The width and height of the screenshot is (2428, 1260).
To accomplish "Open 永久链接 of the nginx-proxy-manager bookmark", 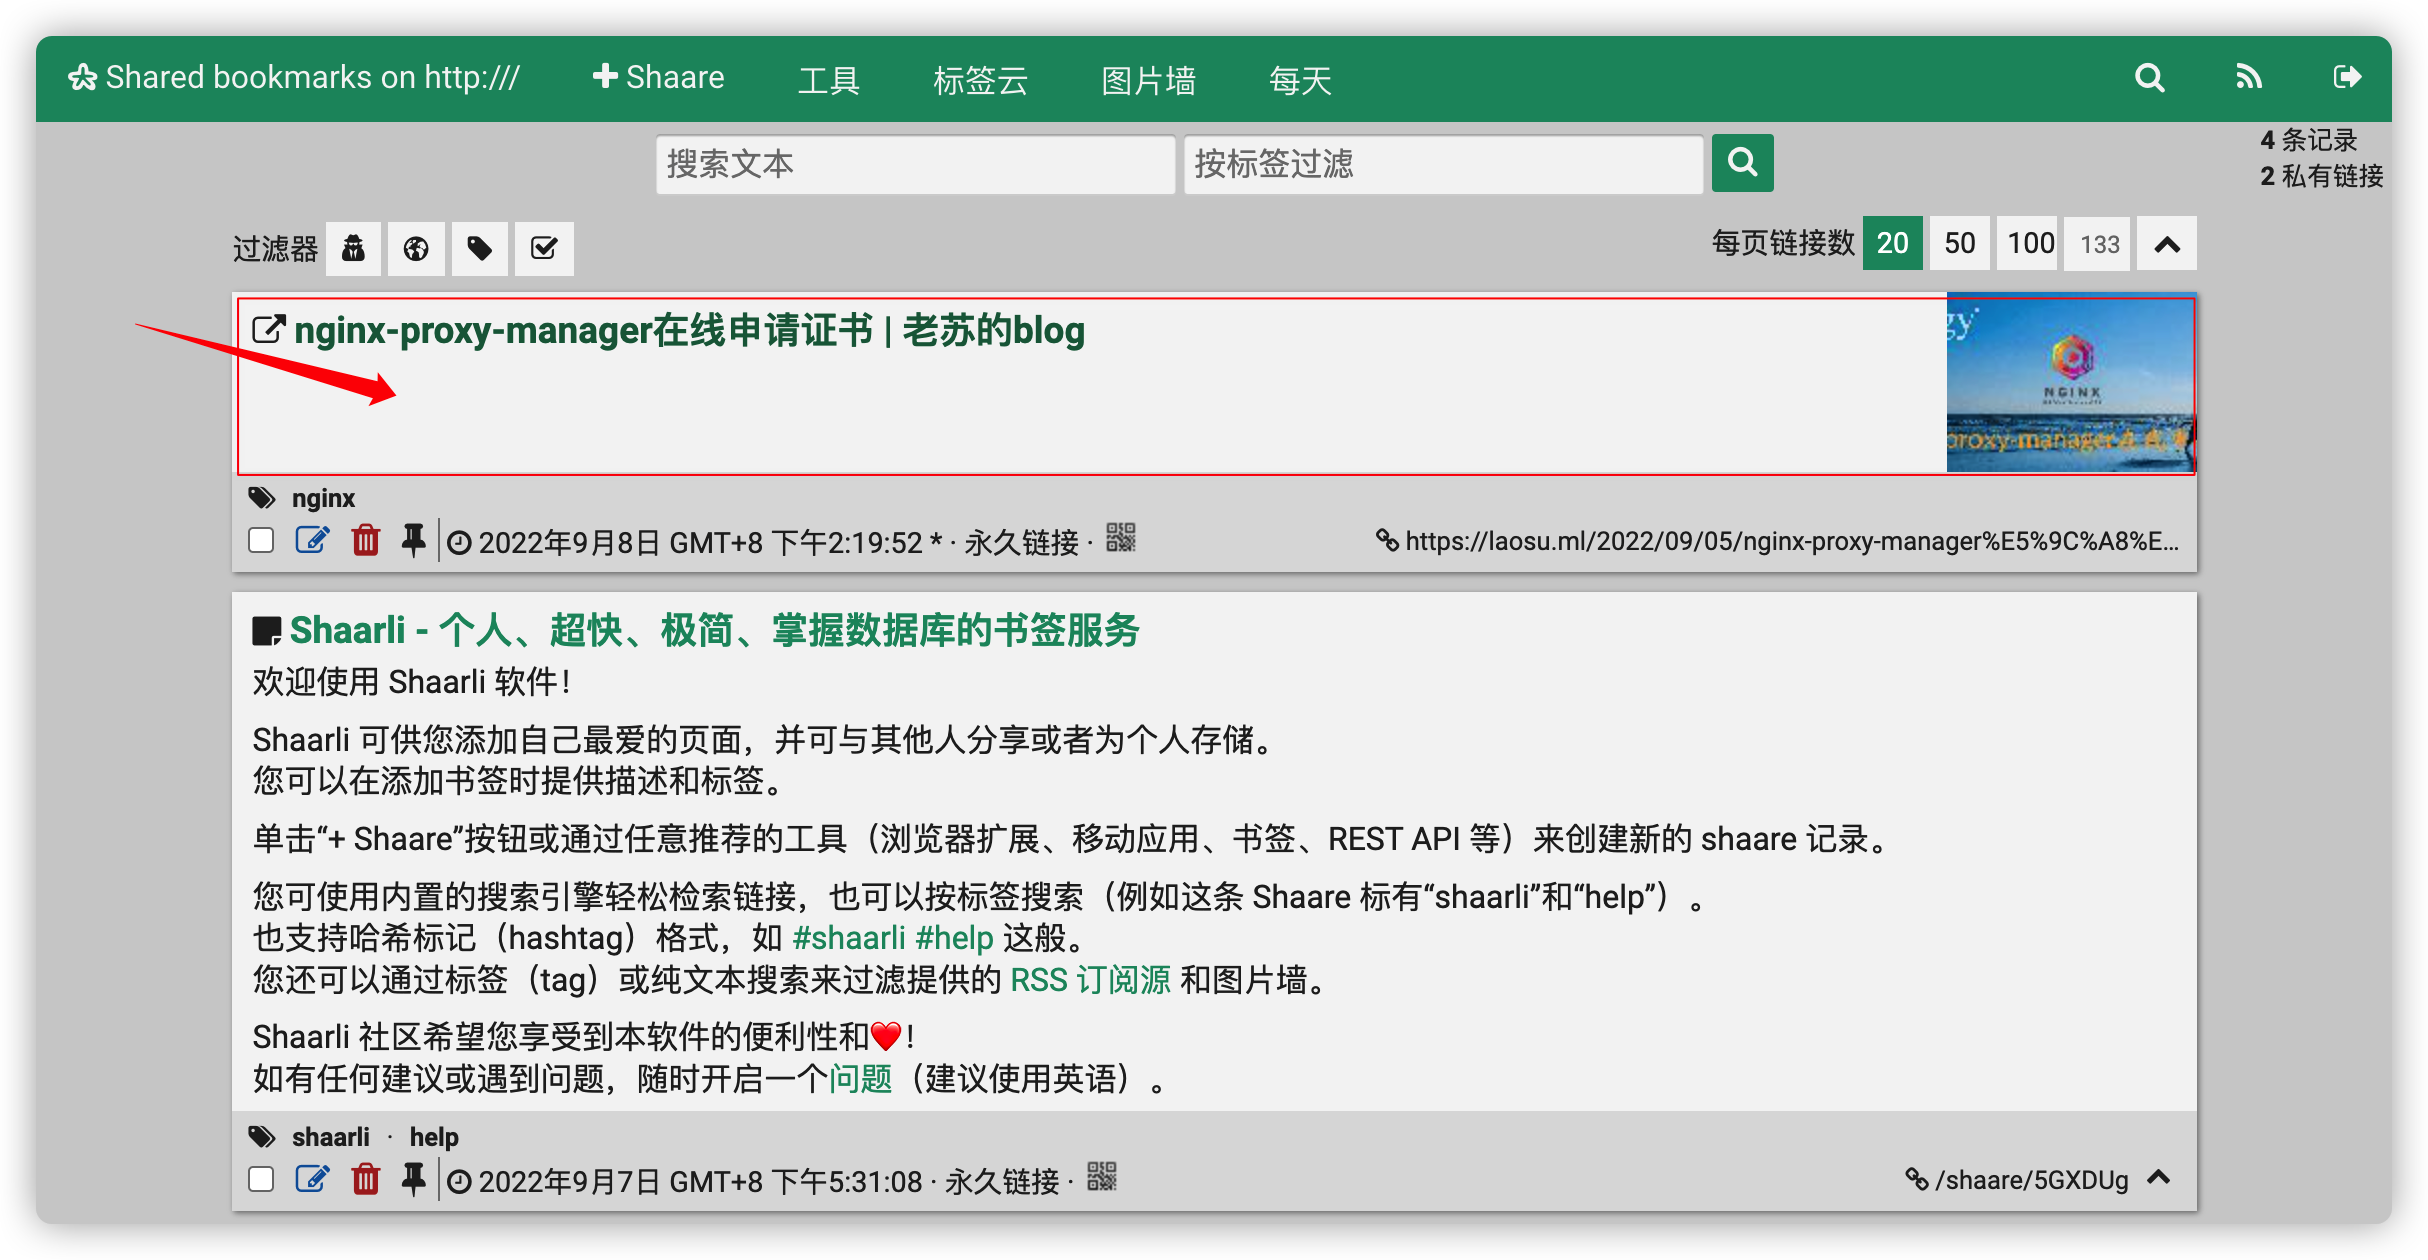I will [1021, 542].
